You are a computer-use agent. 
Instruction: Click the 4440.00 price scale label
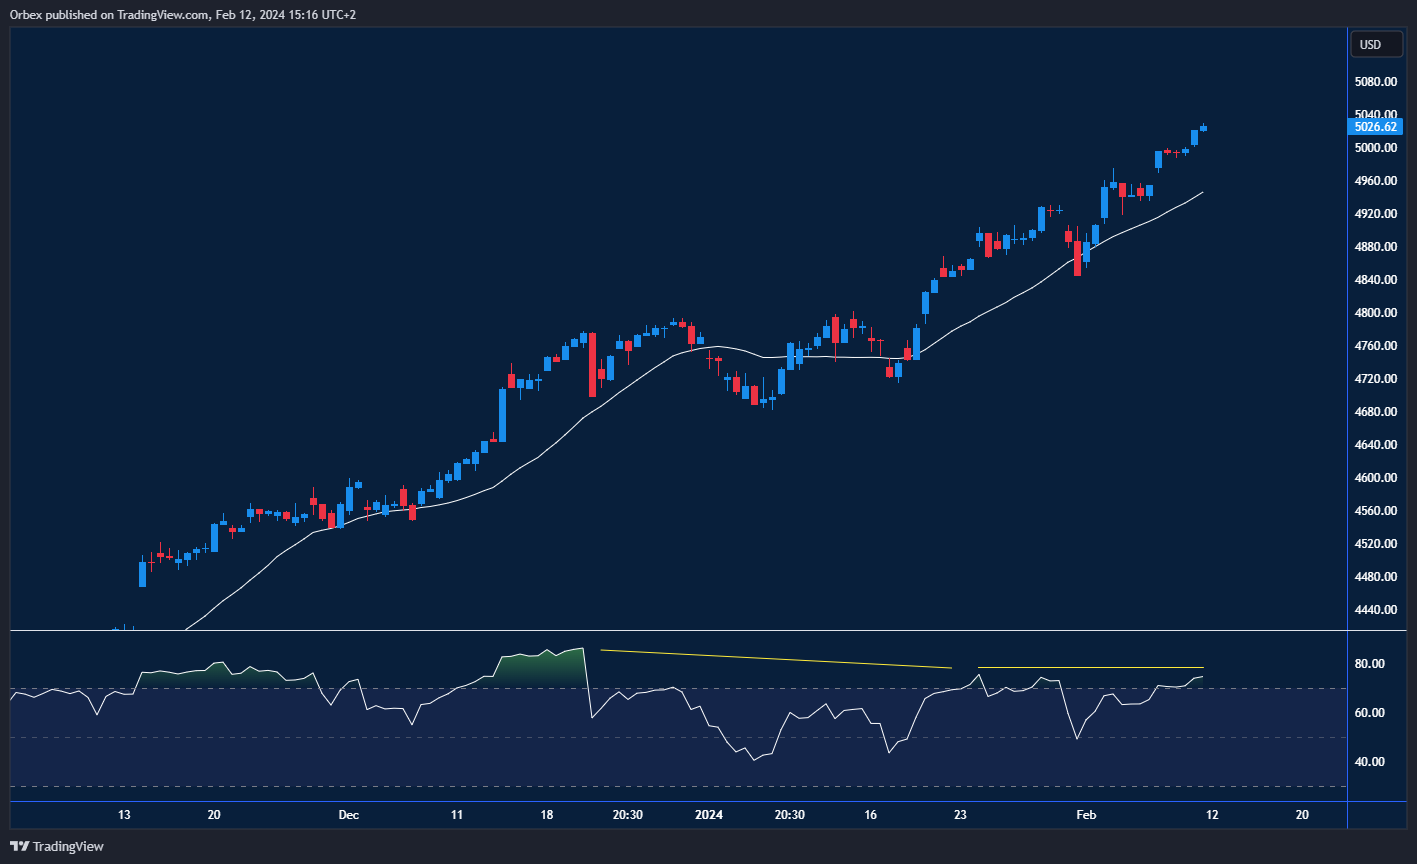click(1374, 609)
